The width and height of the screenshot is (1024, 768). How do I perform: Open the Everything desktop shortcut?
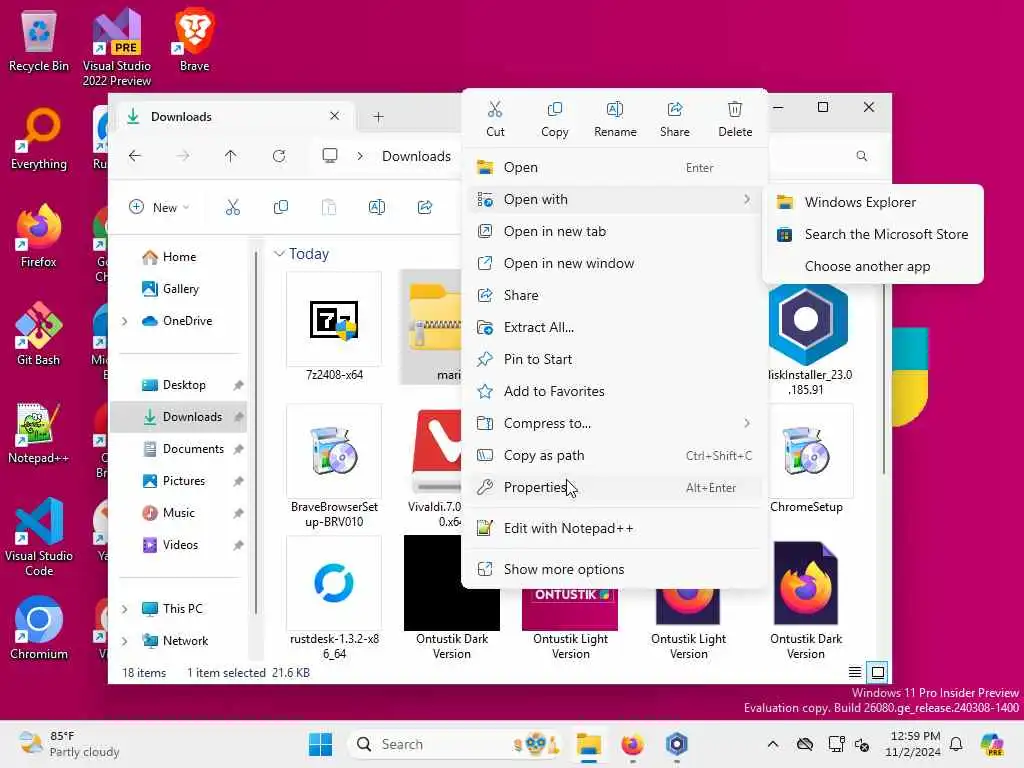pyautogui.click(x=39, y=138)
